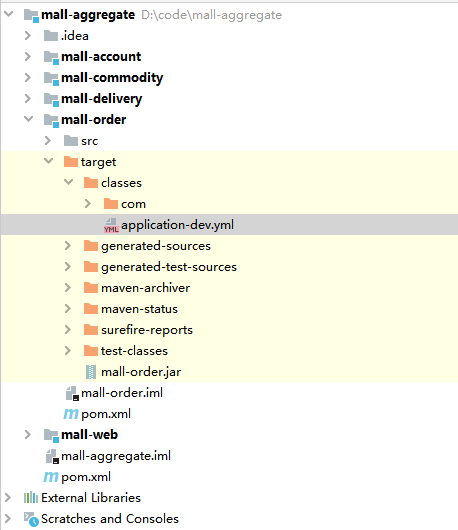Click the mall-account module folder icon
This screenshot has width=458, height=530.
coord(51,57)
